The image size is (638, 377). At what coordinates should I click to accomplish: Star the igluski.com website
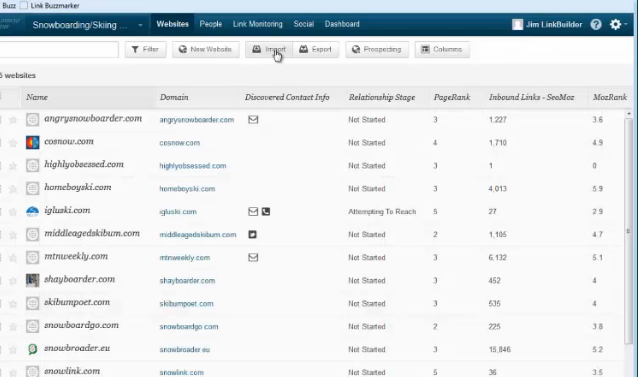tap(13, 211)
